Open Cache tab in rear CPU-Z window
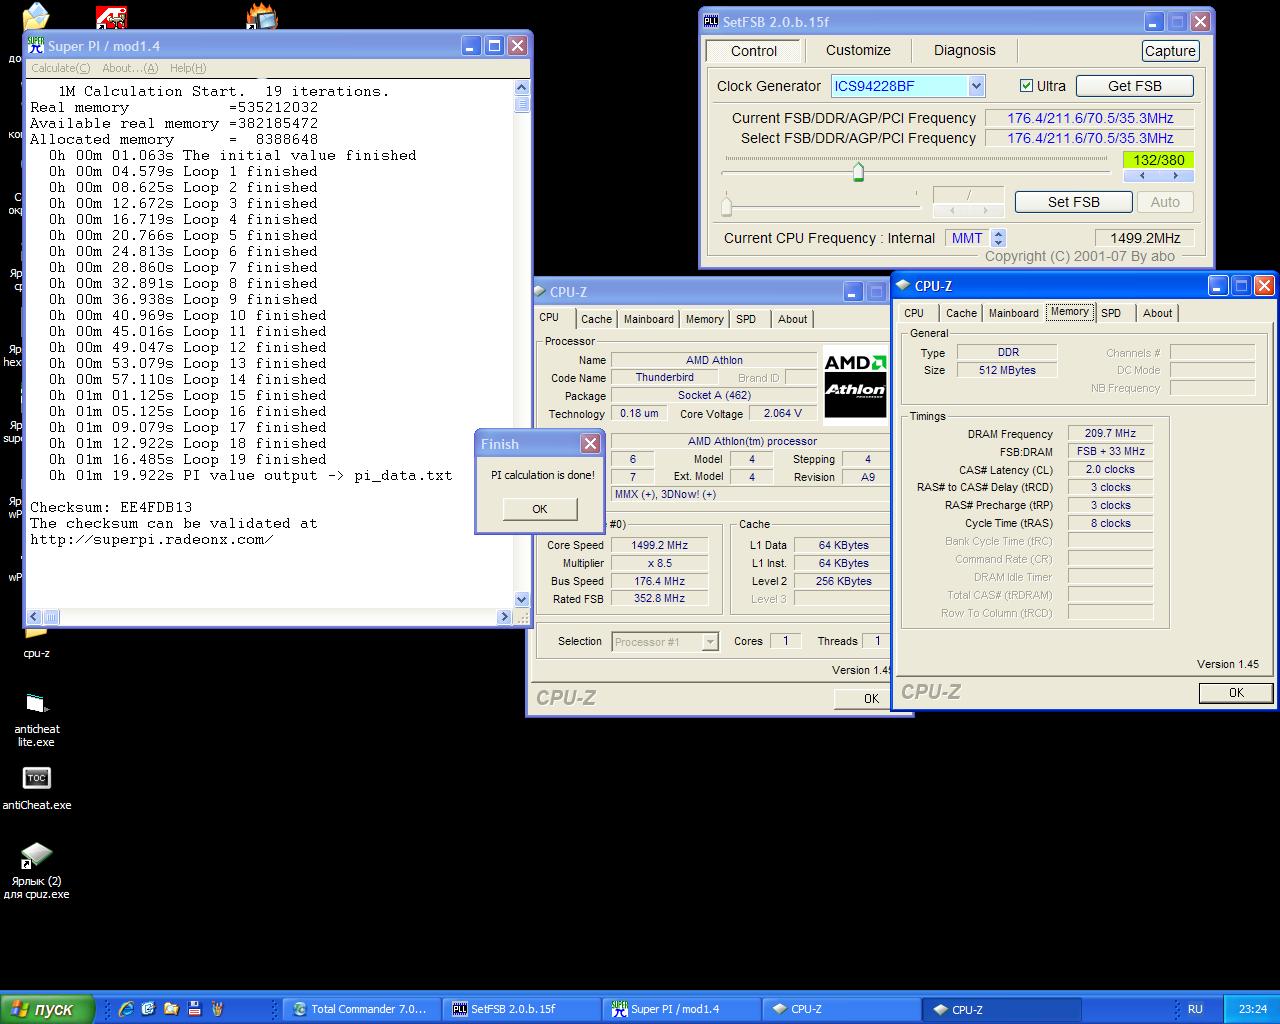 point(596,319)
